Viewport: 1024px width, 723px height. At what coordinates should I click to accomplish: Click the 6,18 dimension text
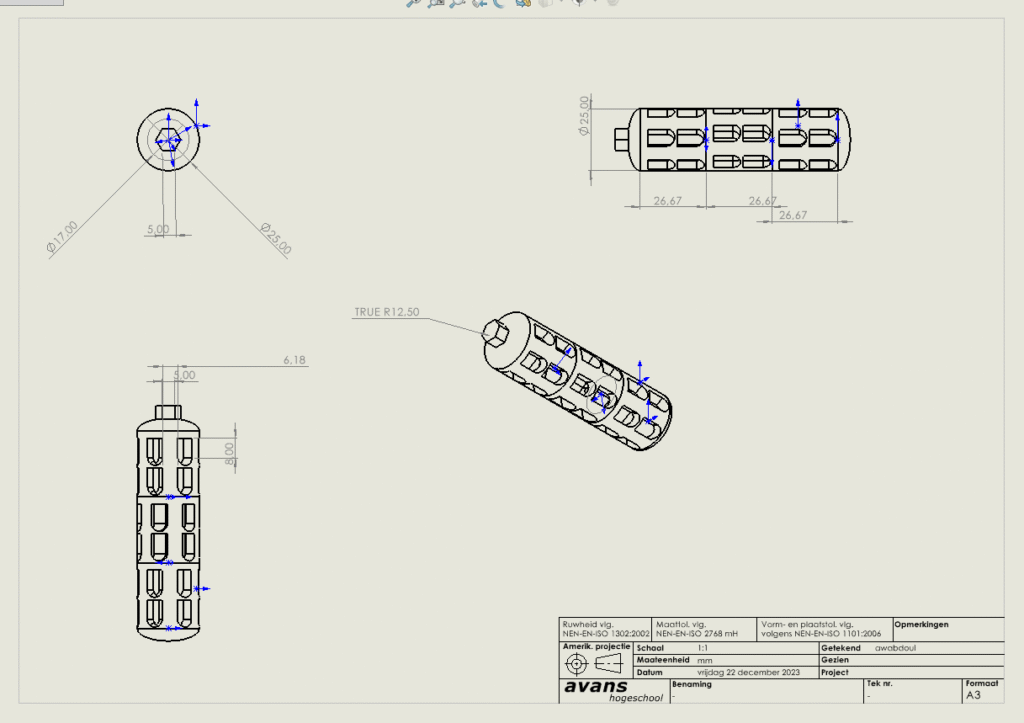pos(294,359)
